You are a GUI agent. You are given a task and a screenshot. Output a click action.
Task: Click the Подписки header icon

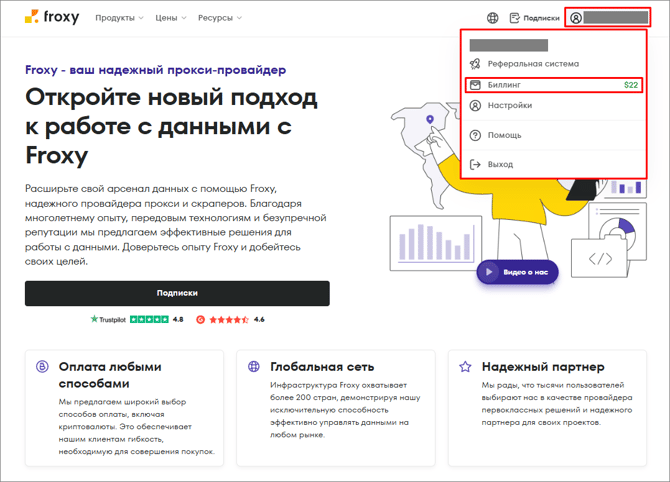pyautogui.click(x=515, y=18)
